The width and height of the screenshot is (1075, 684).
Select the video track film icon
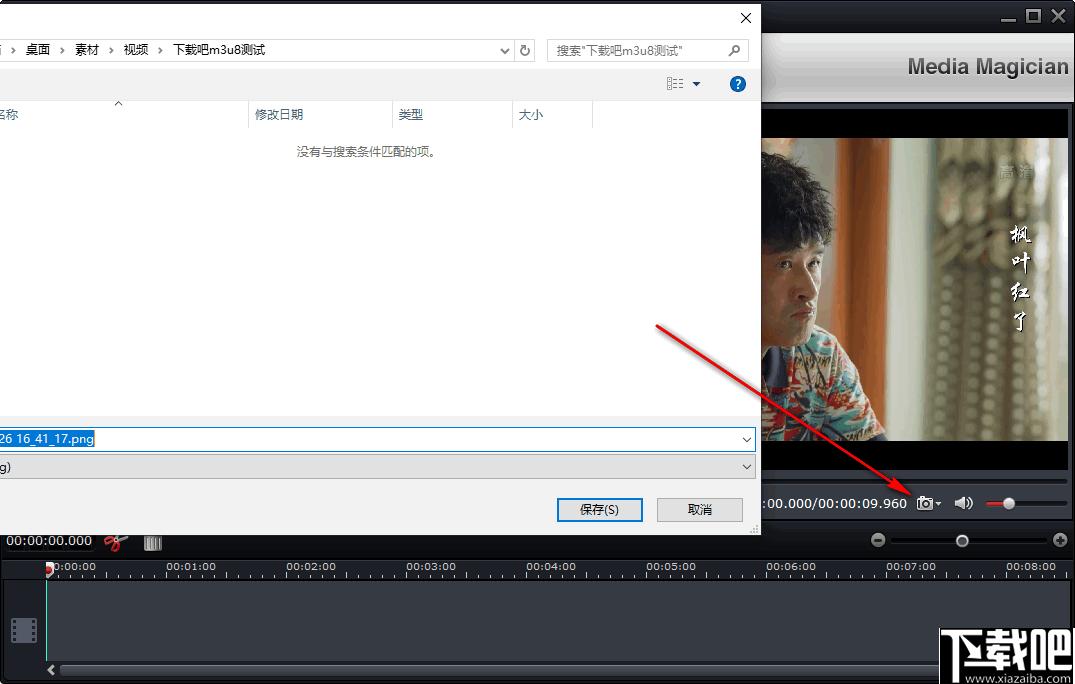[24, 631]
